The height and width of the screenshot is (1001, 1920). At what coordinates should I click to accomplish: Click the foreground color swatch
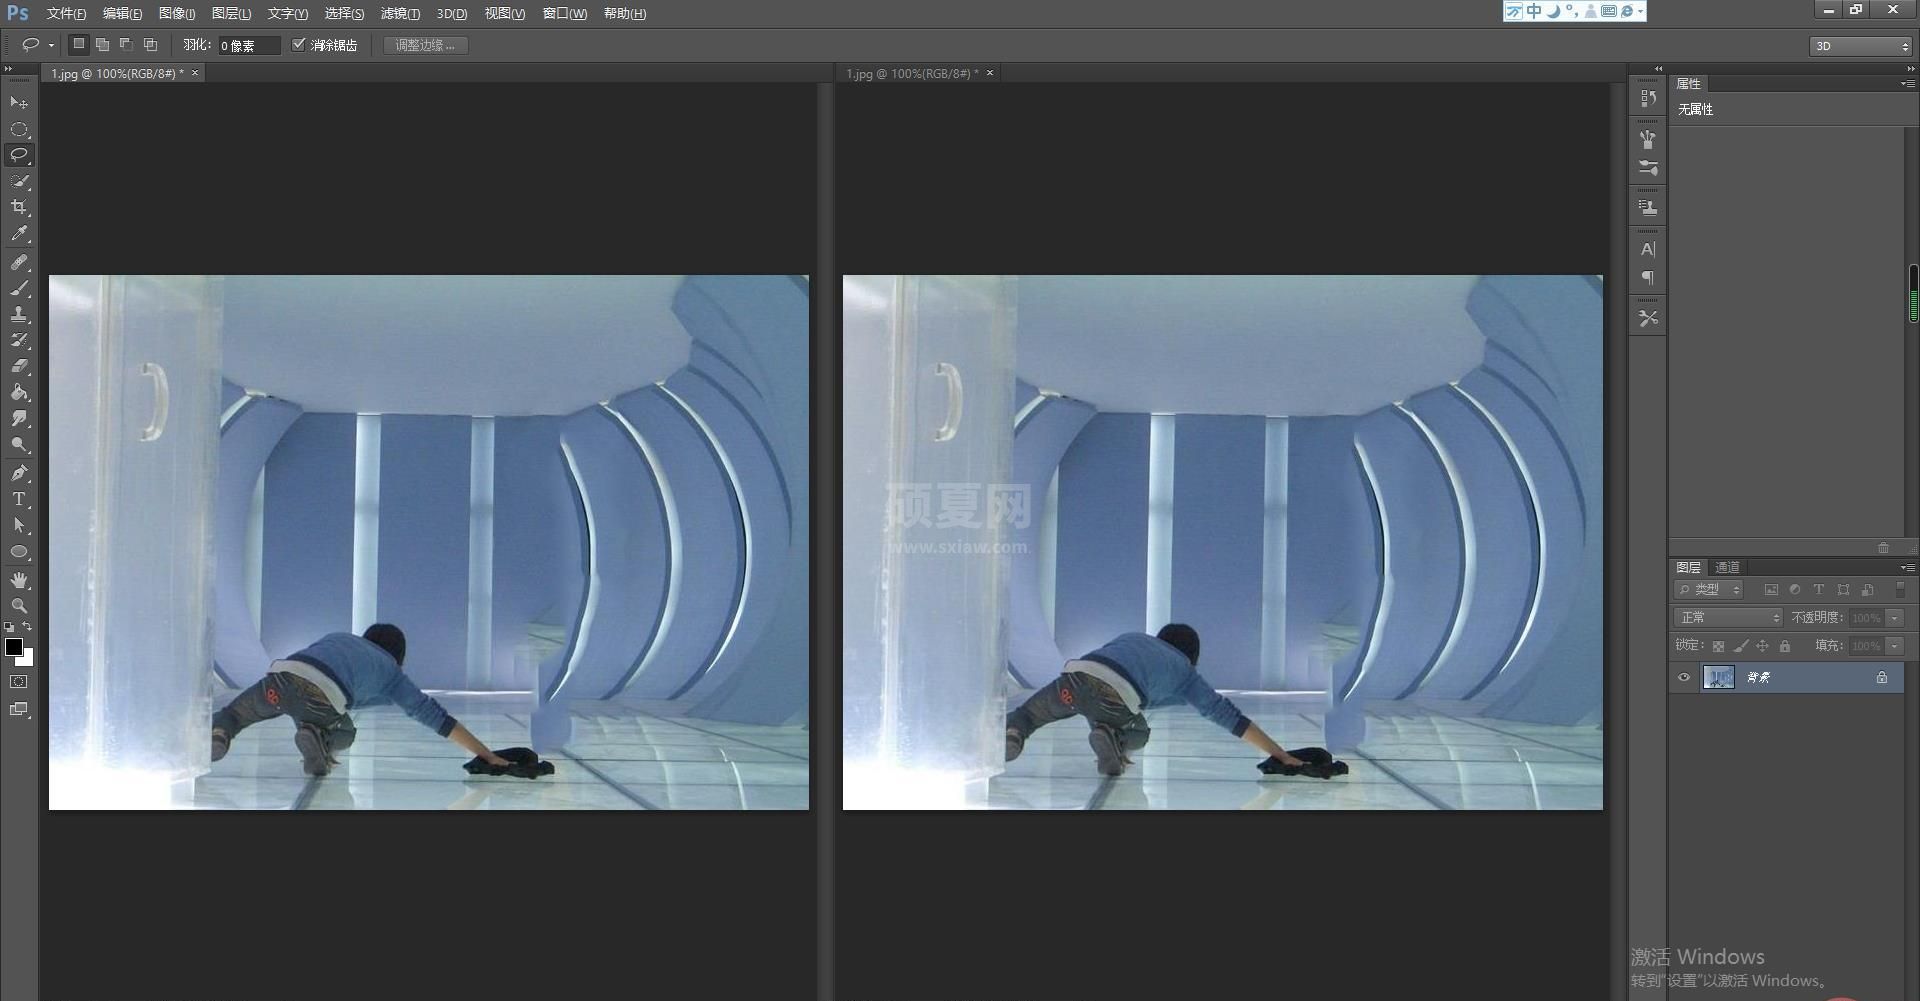(x=13, y=646)
